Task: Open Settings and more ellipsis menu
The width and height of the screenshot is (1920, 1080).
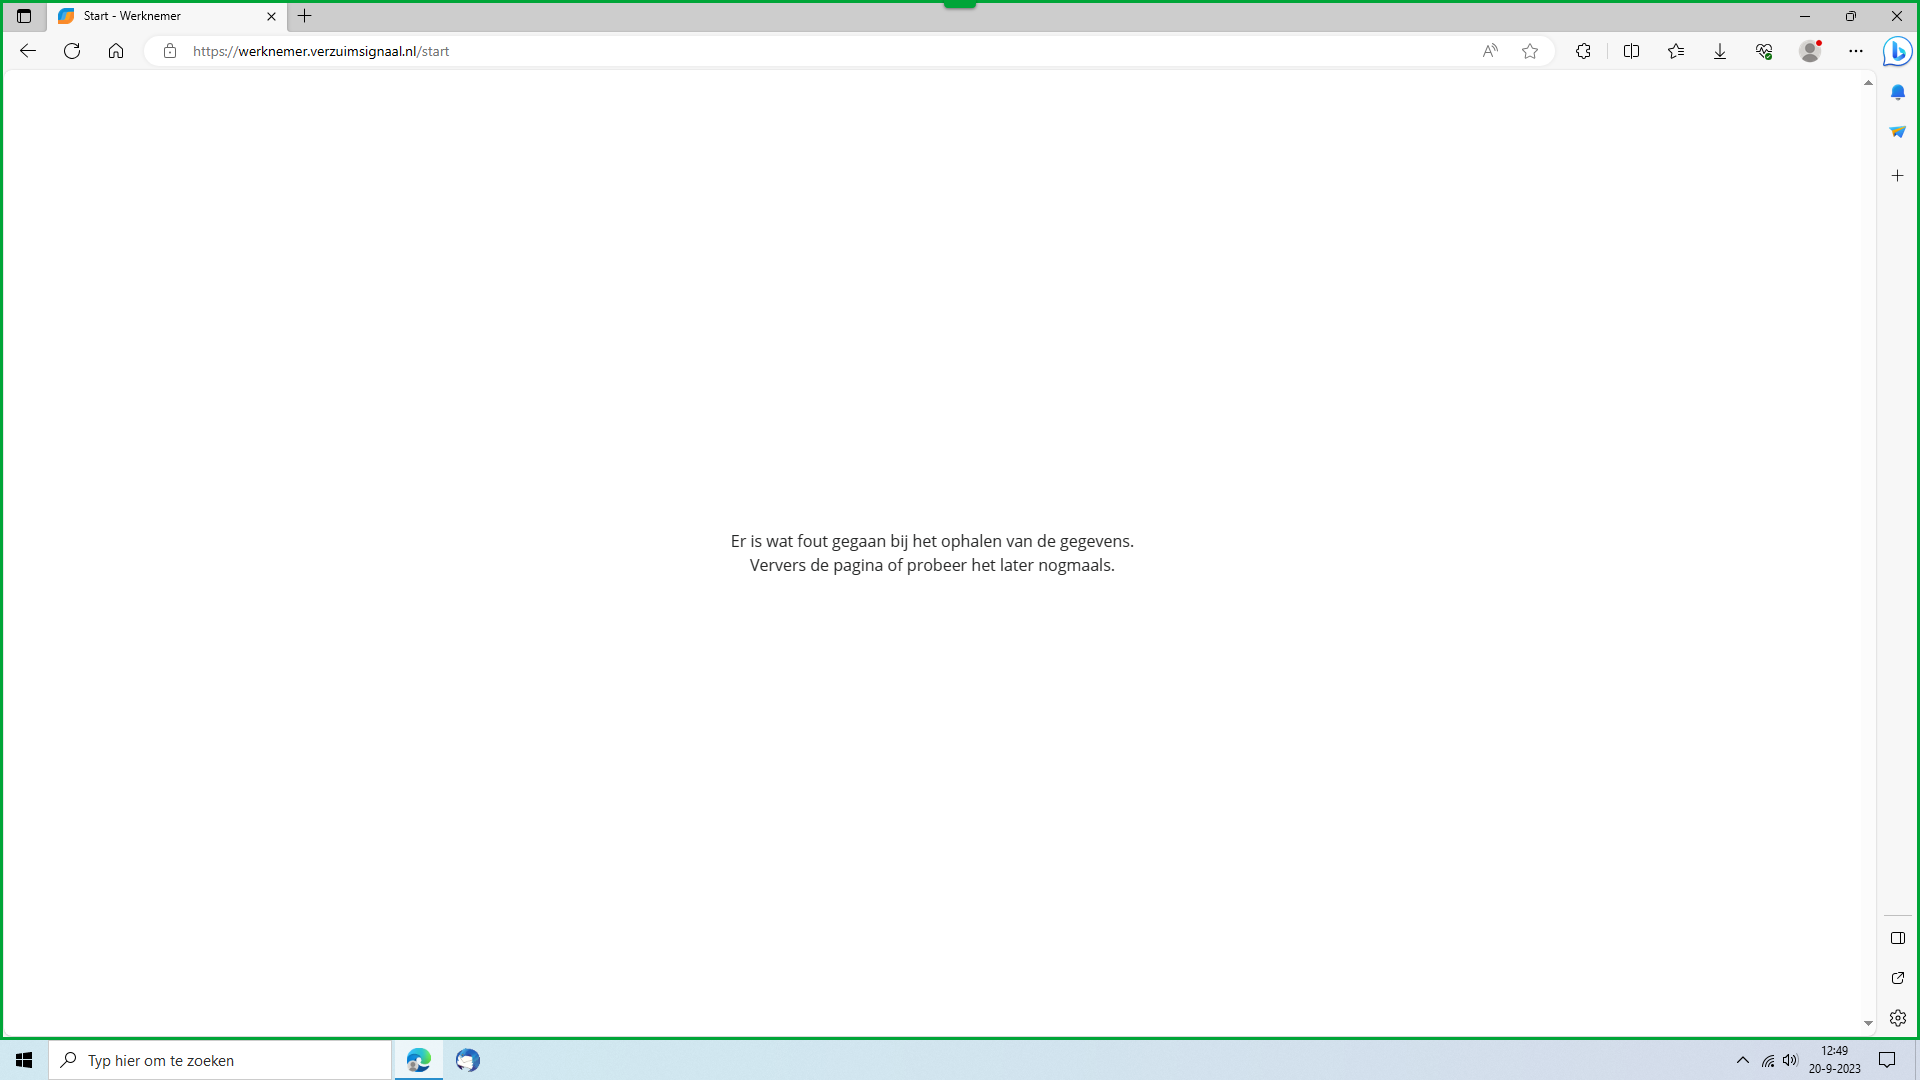Action: tap(1856, 51)
